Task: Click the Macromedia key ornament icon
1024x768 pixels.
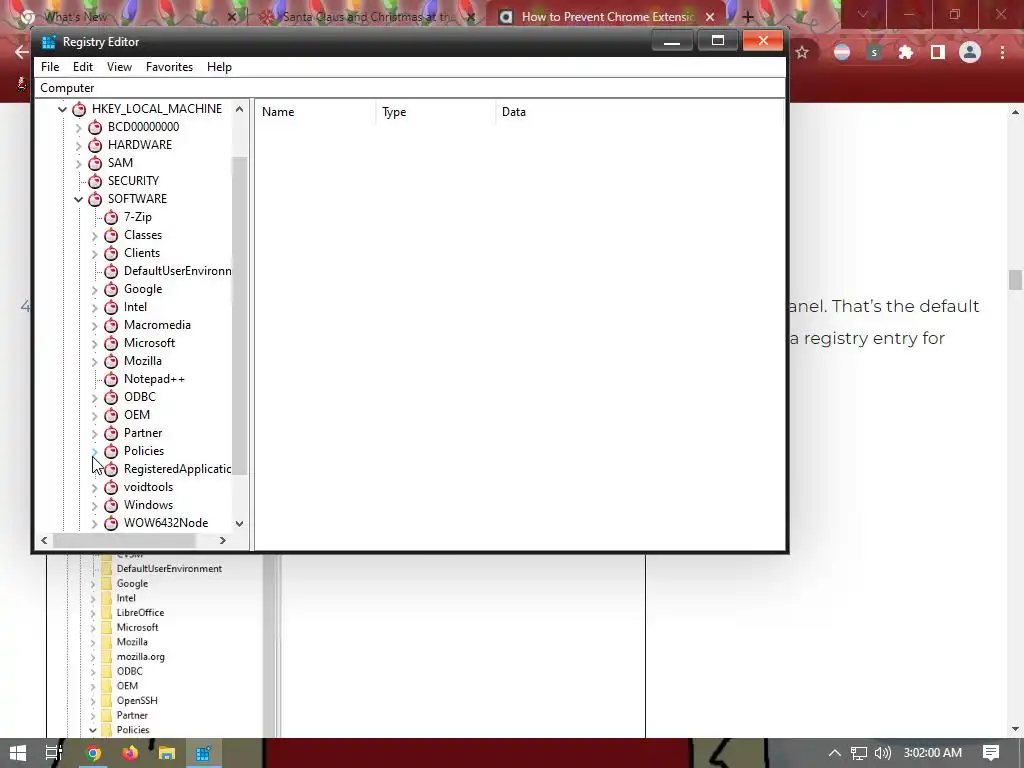Action: click(111, 325)
